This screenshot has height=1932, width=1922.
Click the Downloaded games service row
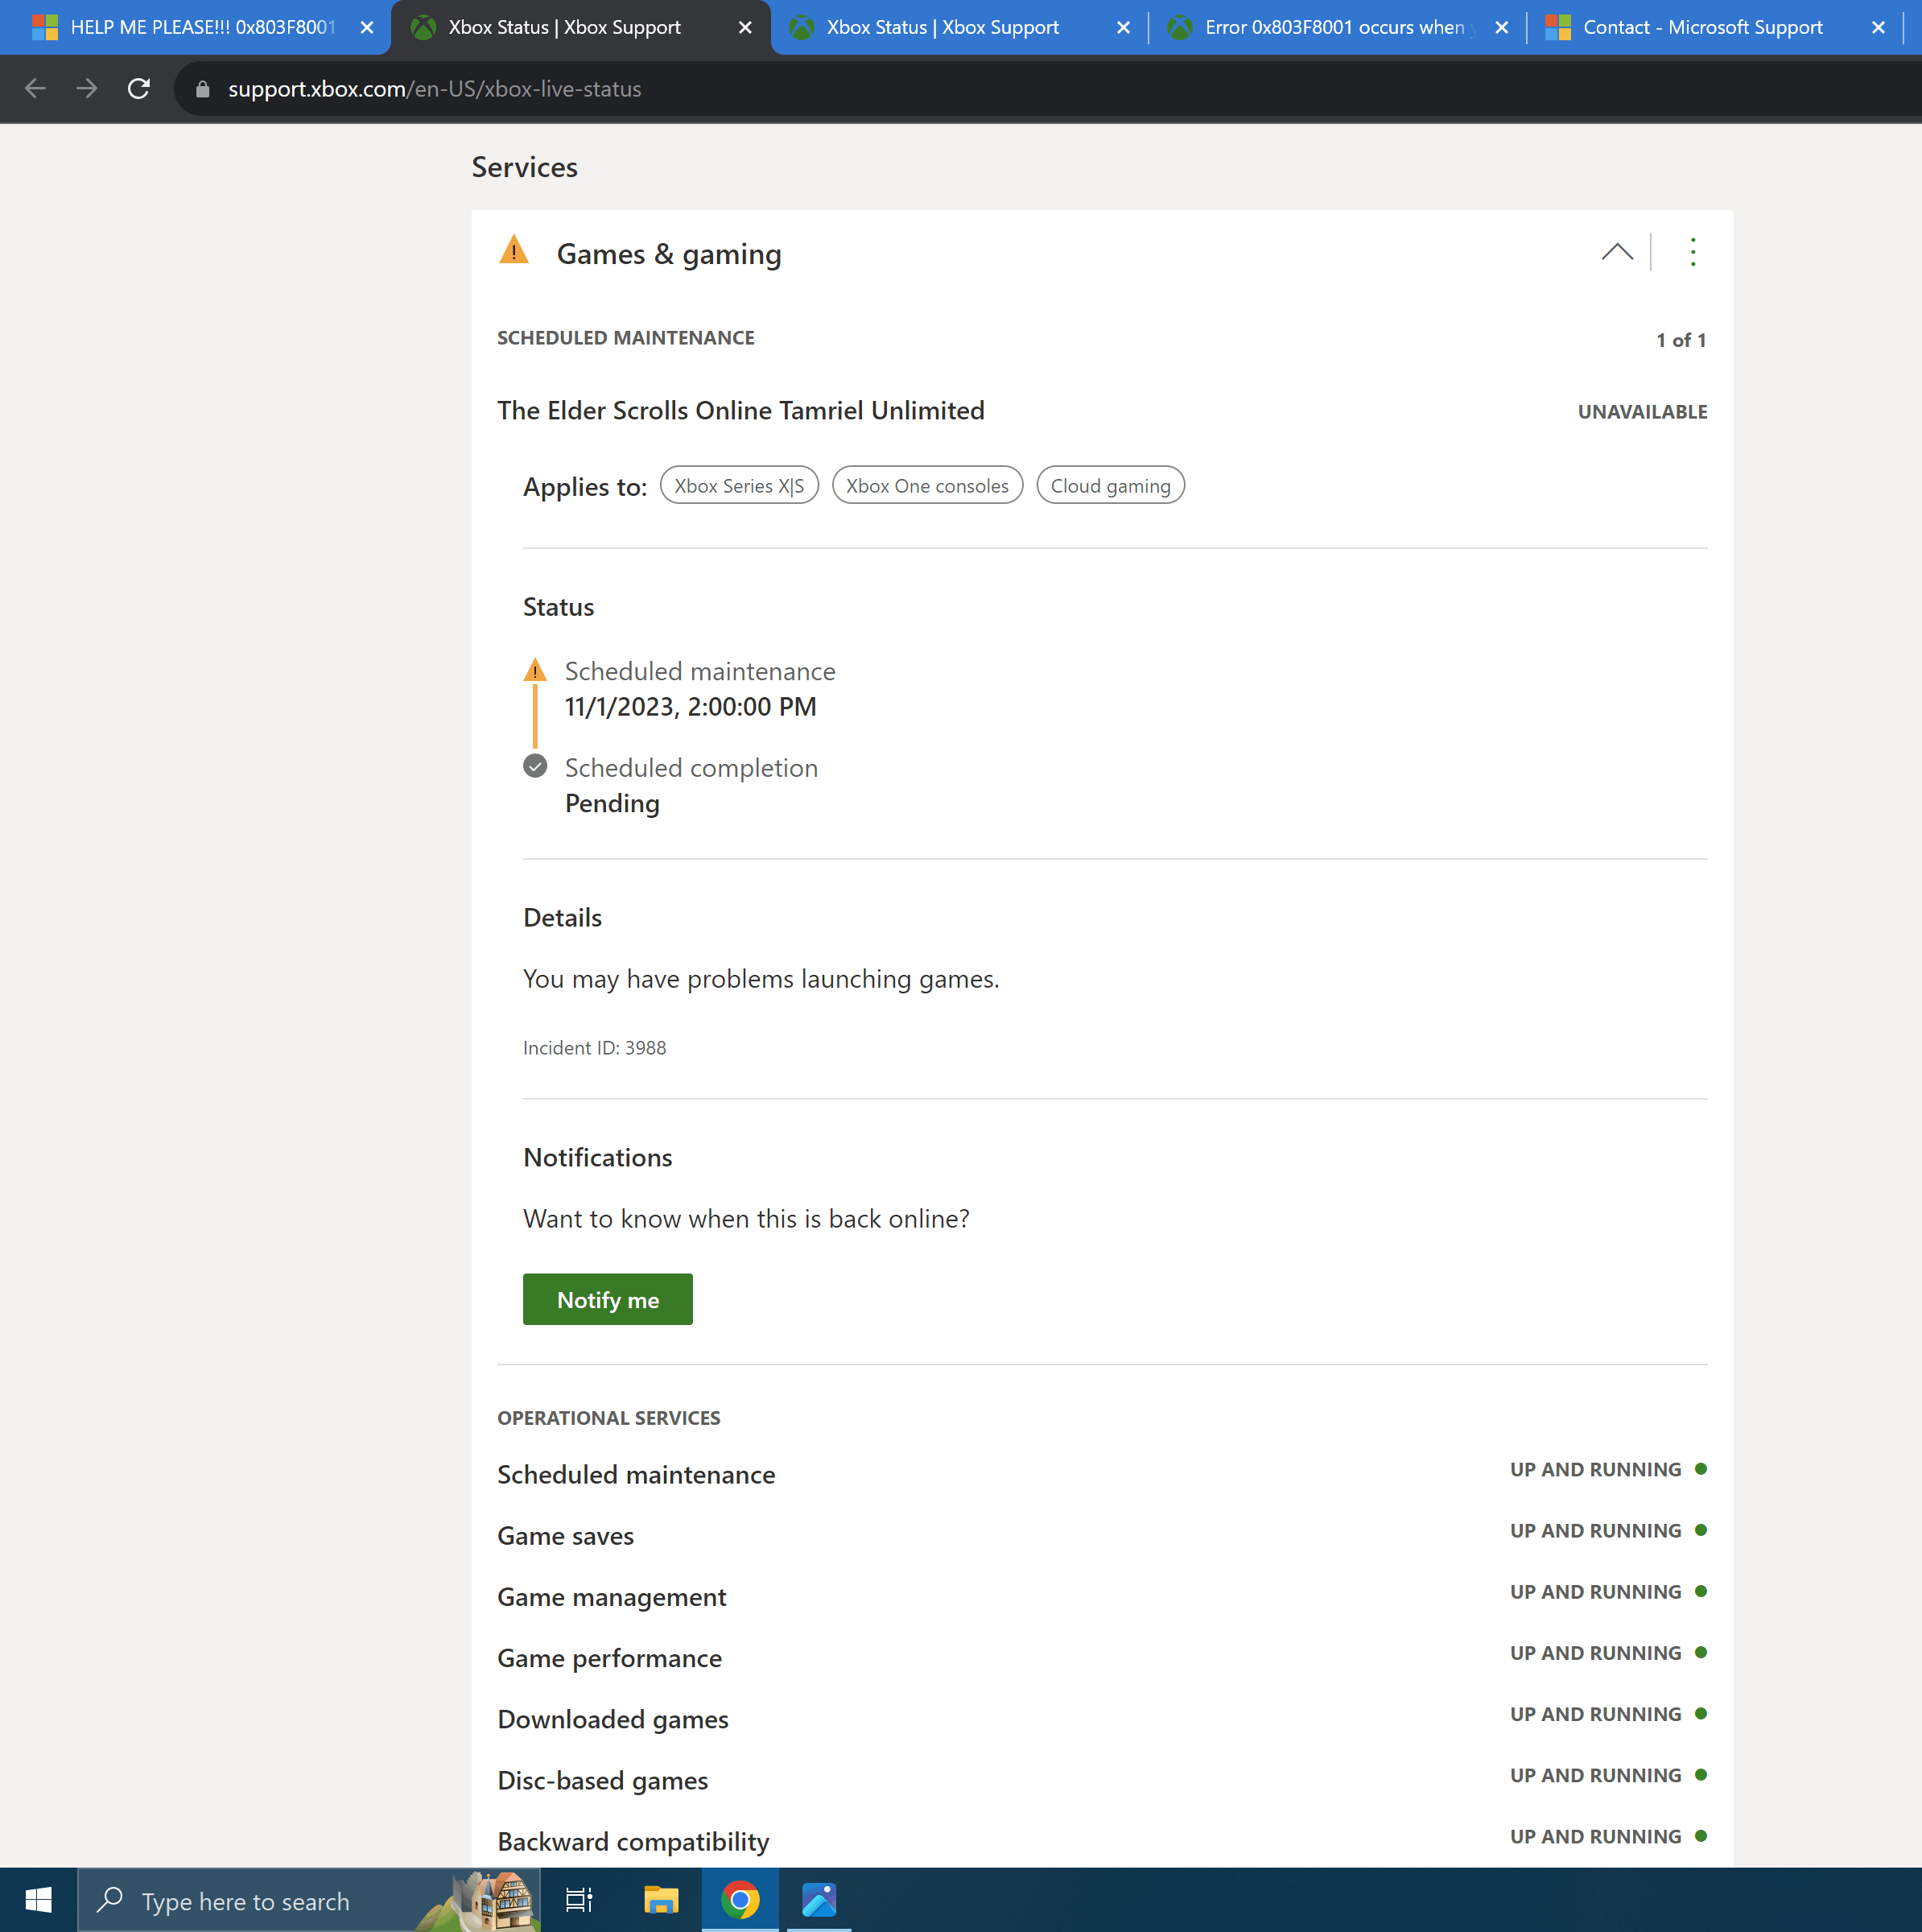coord(1102,1718)
